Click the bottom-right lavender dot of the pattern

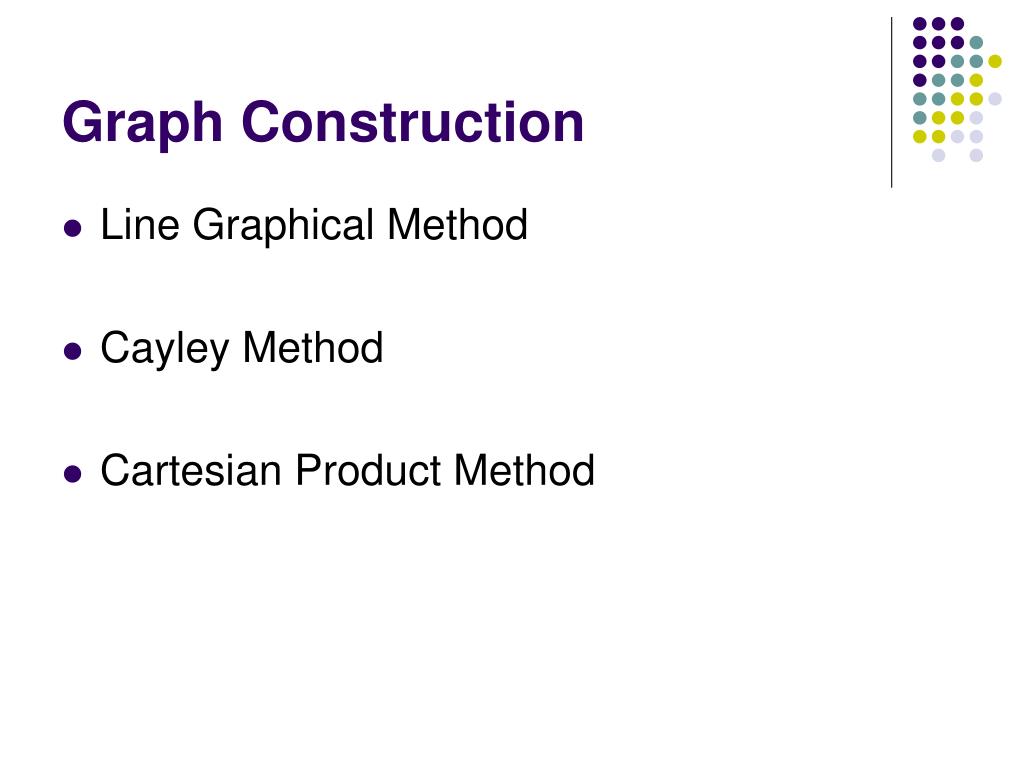click(x=976, y=155)
